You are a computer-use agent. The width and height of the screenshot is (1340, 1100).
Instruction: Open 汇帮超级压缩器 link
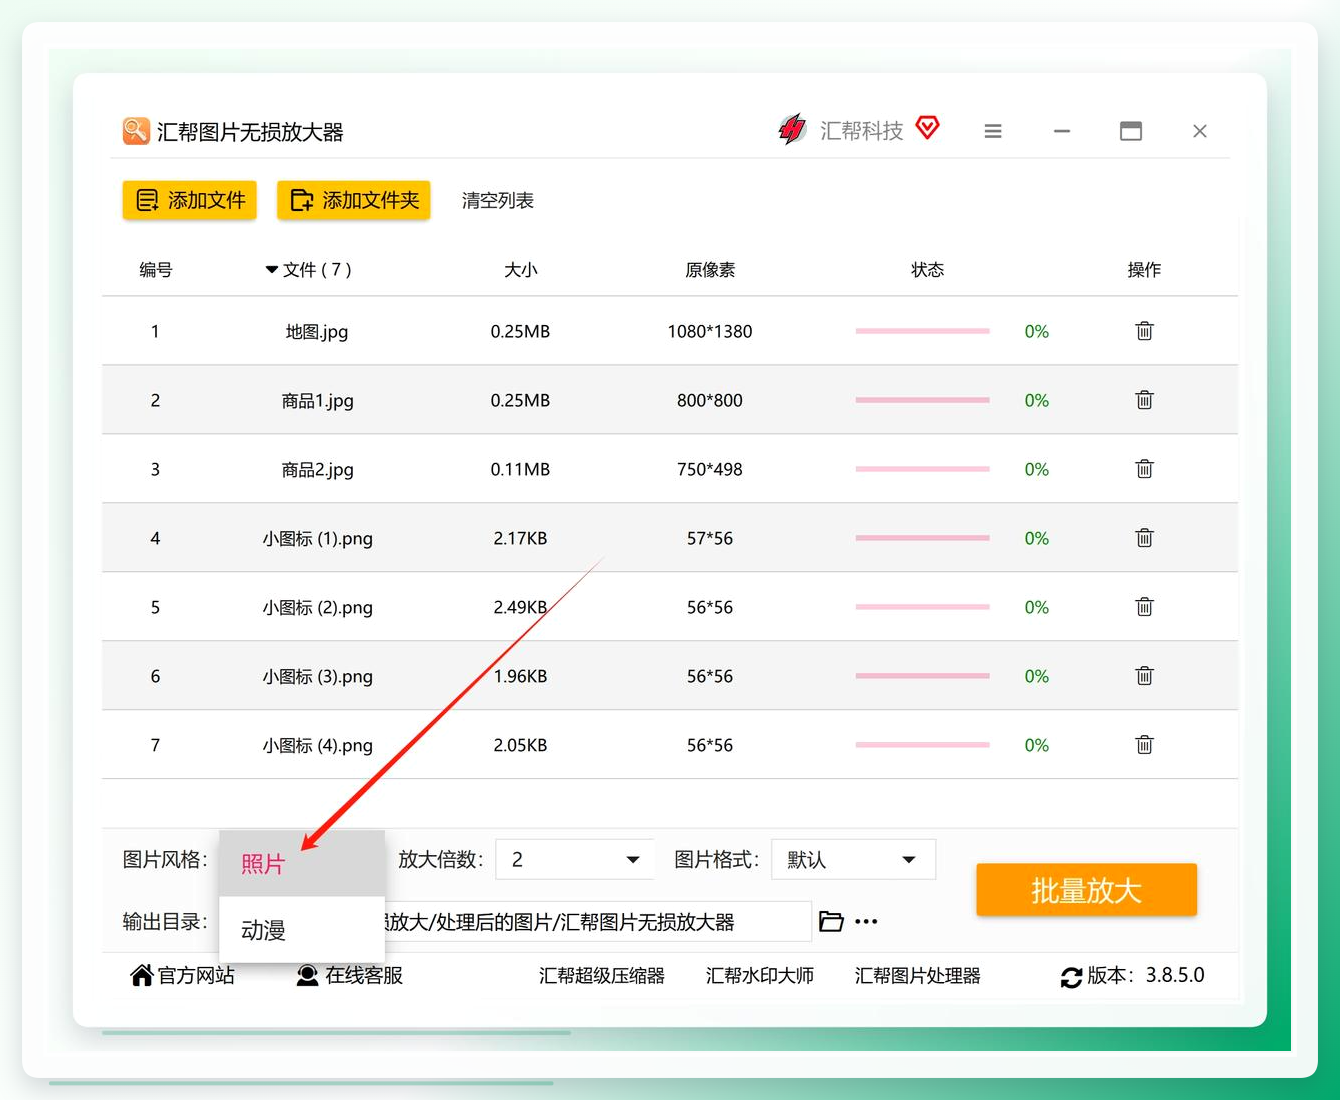coord(602,975)
